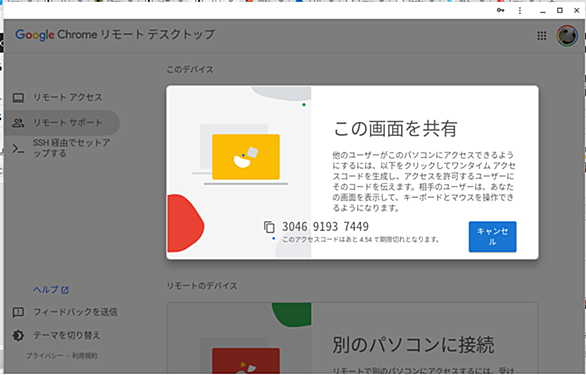This screenshot has width=586, height=375.
Task: Click the laptop icon beside リモート アクセス
Action: click(x=18, y=98)
